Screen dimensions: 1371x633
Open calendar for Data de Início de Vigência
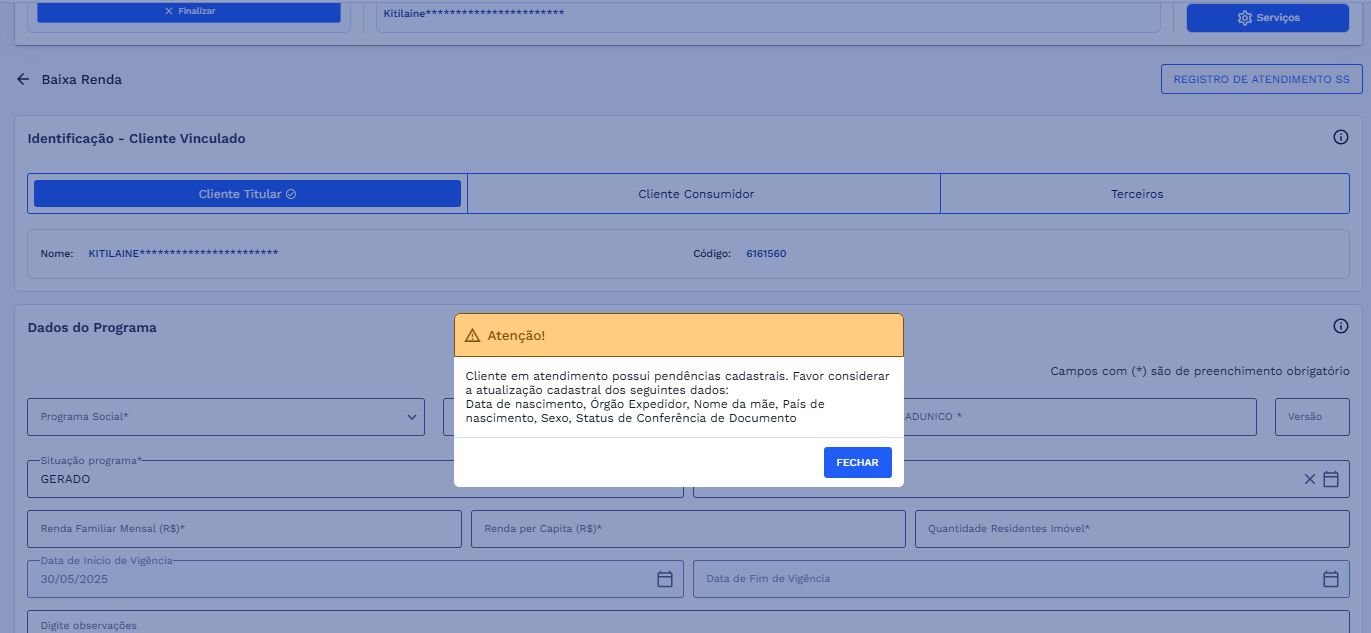point(665,579)
